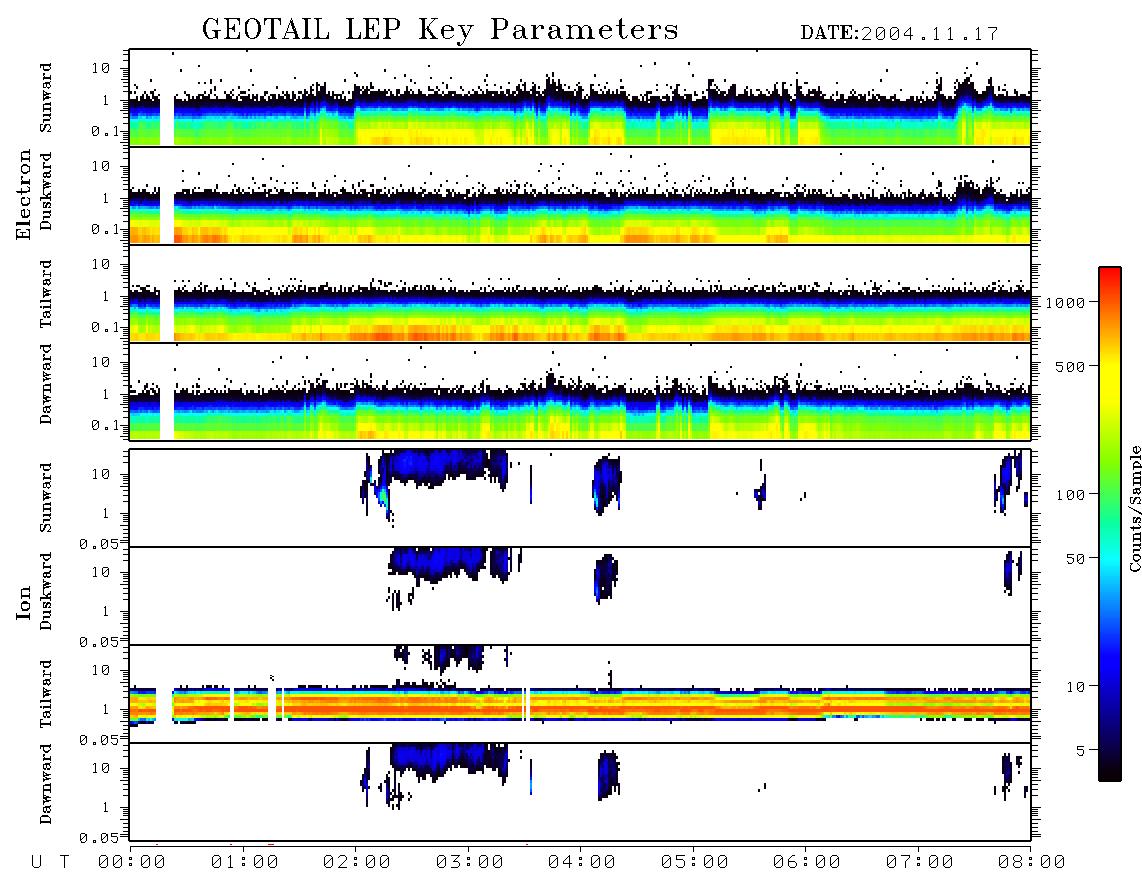Click the black bottom of the colorbar
Image resolution: width=1142 pixels, height=880 pixels.
pyautogui.click(x=1110, y=774)
